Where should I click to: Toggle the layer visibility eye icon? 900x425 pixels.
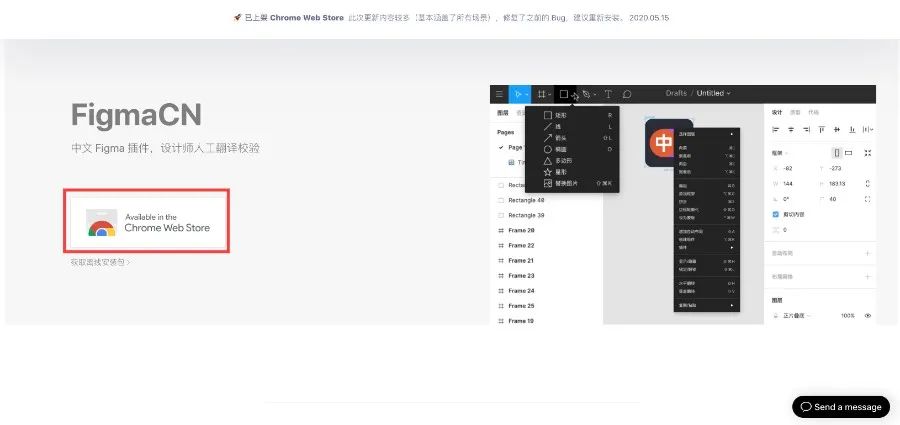[868, 316]
